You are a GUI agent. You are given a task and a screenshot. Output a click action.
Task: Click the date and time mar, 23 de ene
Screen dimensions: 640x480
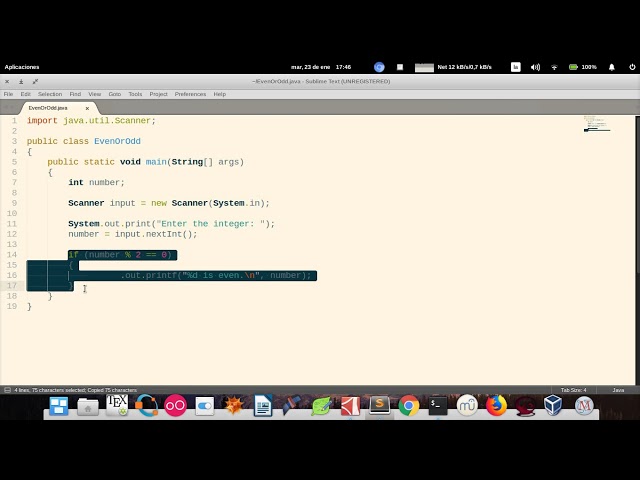pos(321,67)
